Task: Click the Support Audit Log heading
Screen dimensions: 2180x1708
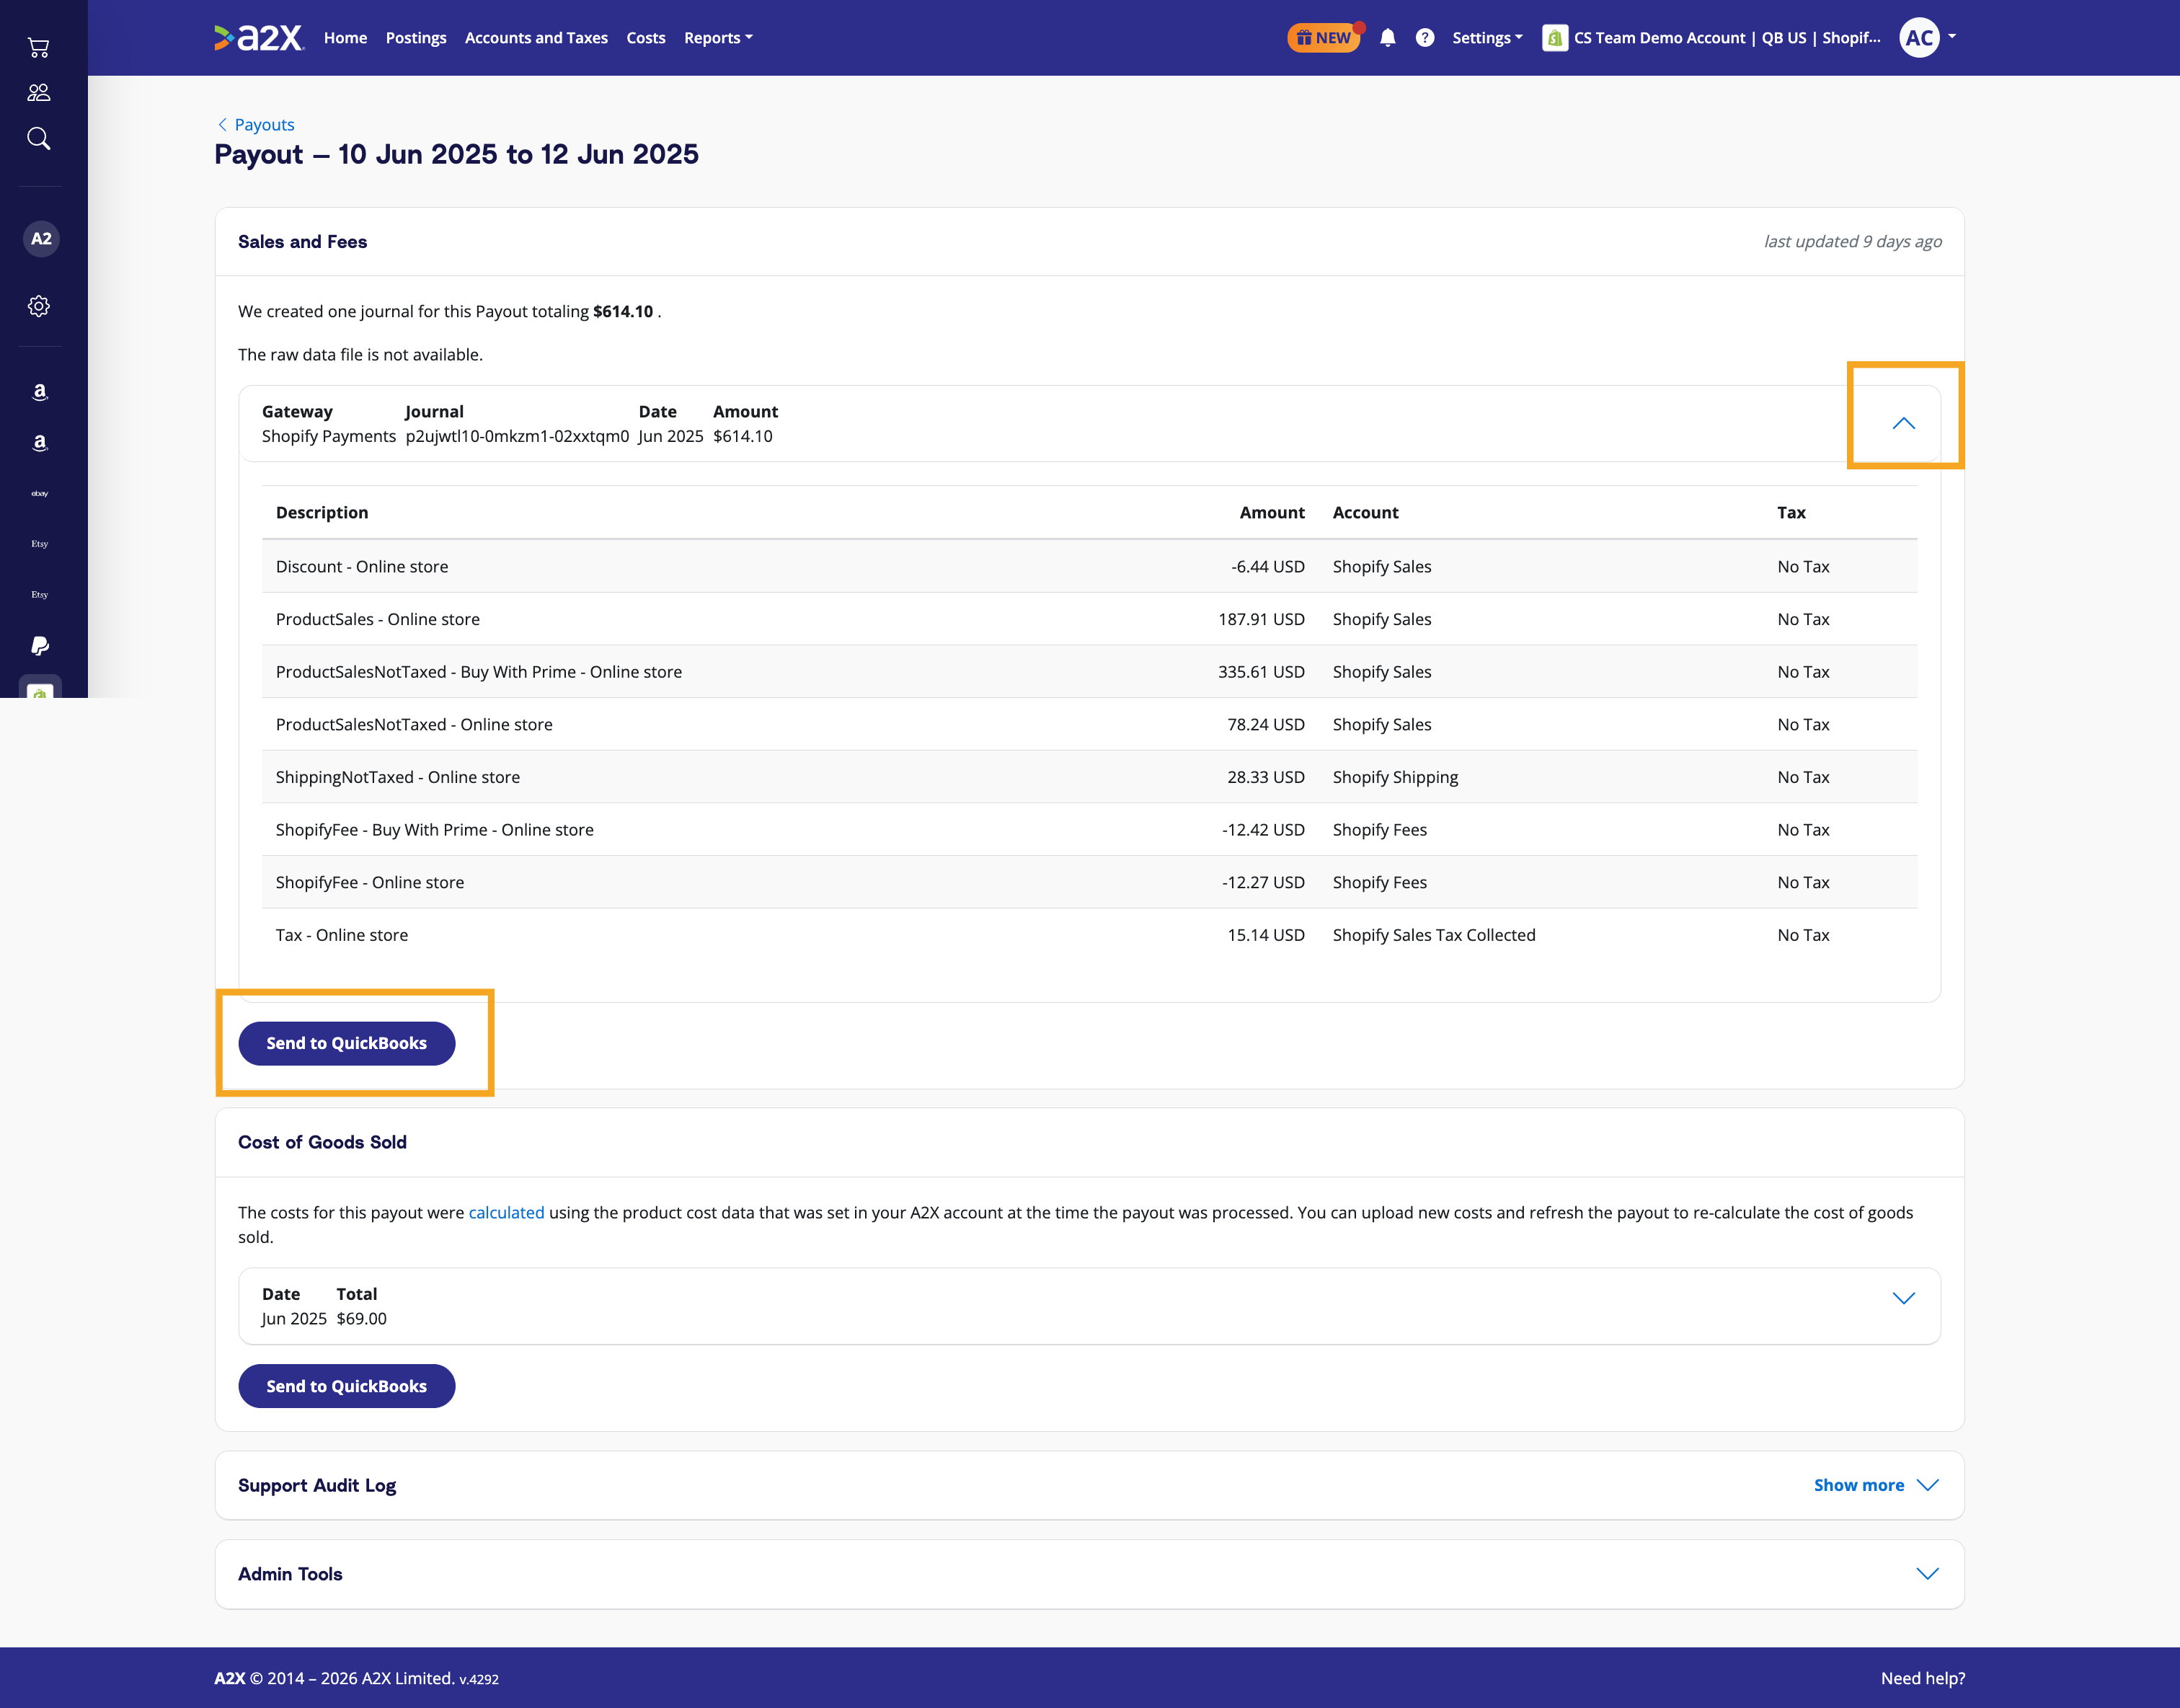Action: pos(317,1485)
